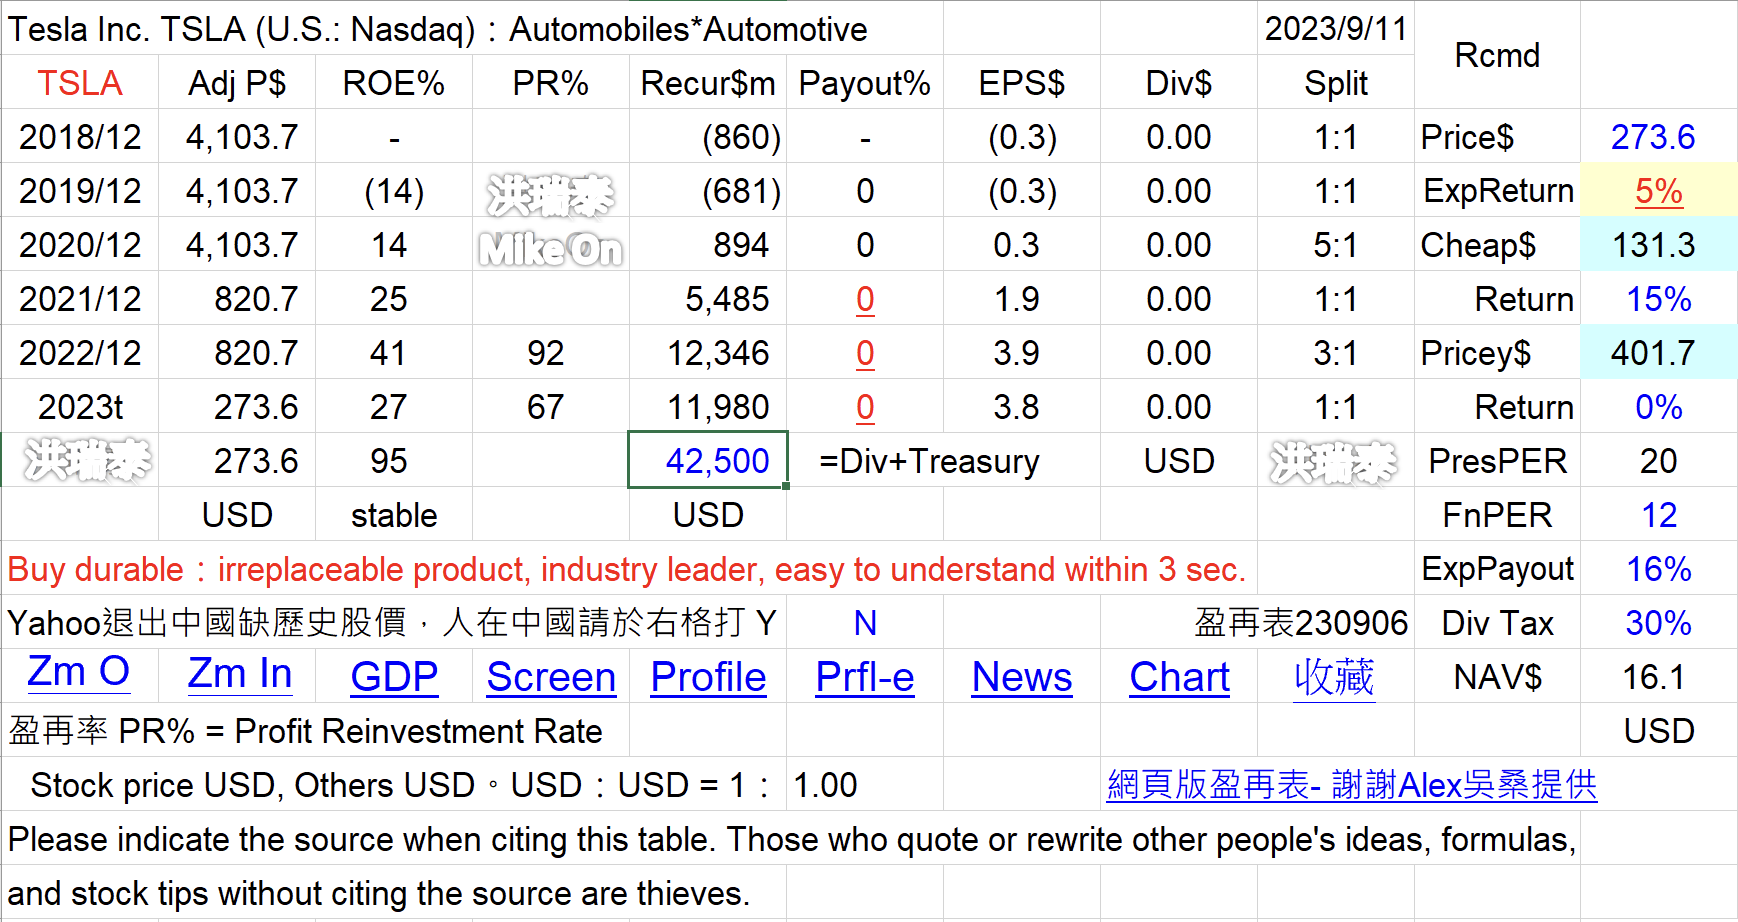
Task: Click the EPS$ column header
Action: pyautogui.click(x=1022, y=83)
